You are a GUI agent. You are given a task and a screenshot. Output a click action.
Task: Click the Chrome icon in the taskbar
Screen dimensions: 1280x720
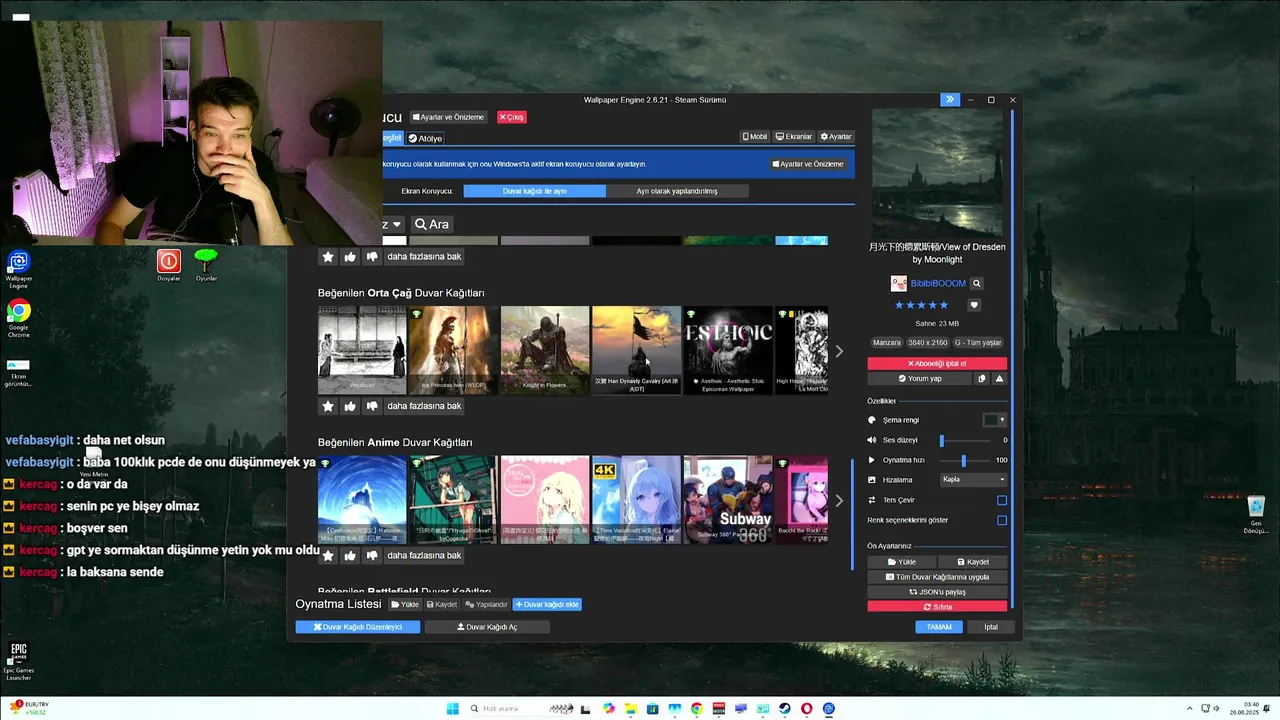coord(697,709)
